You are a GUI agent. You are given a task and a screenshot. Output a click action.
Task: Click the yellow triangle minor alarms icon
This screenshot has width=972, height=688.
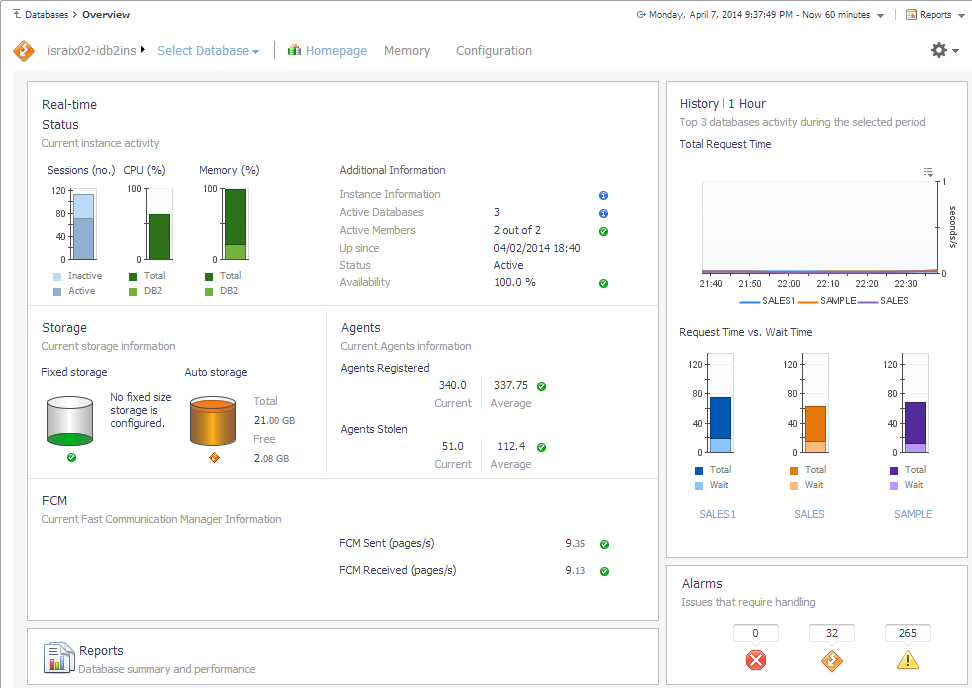[907, 660]
